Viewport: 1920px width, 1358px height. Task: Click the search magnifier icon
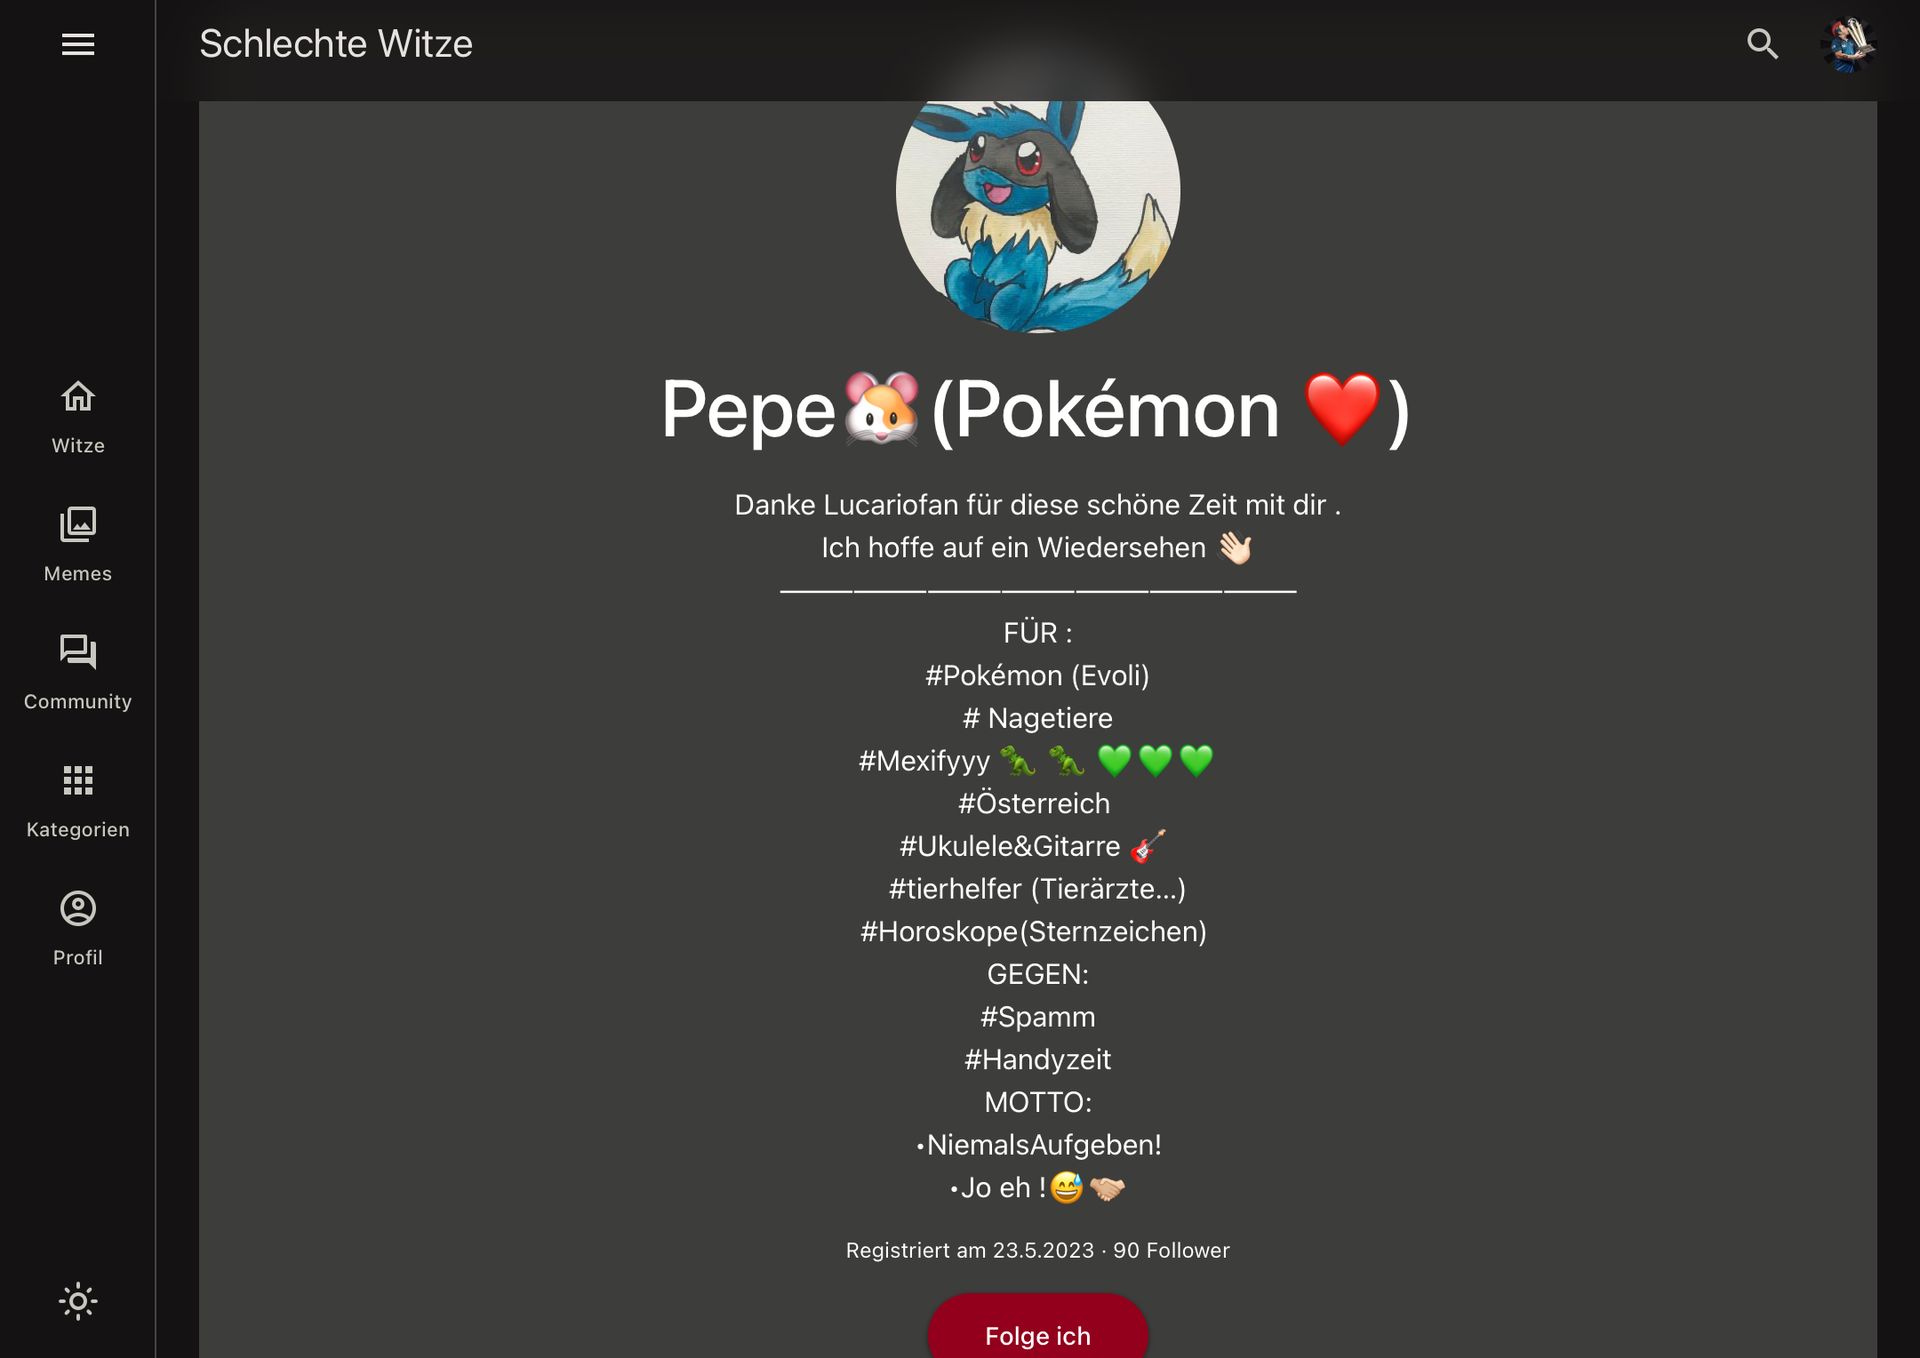point(1762,44)
